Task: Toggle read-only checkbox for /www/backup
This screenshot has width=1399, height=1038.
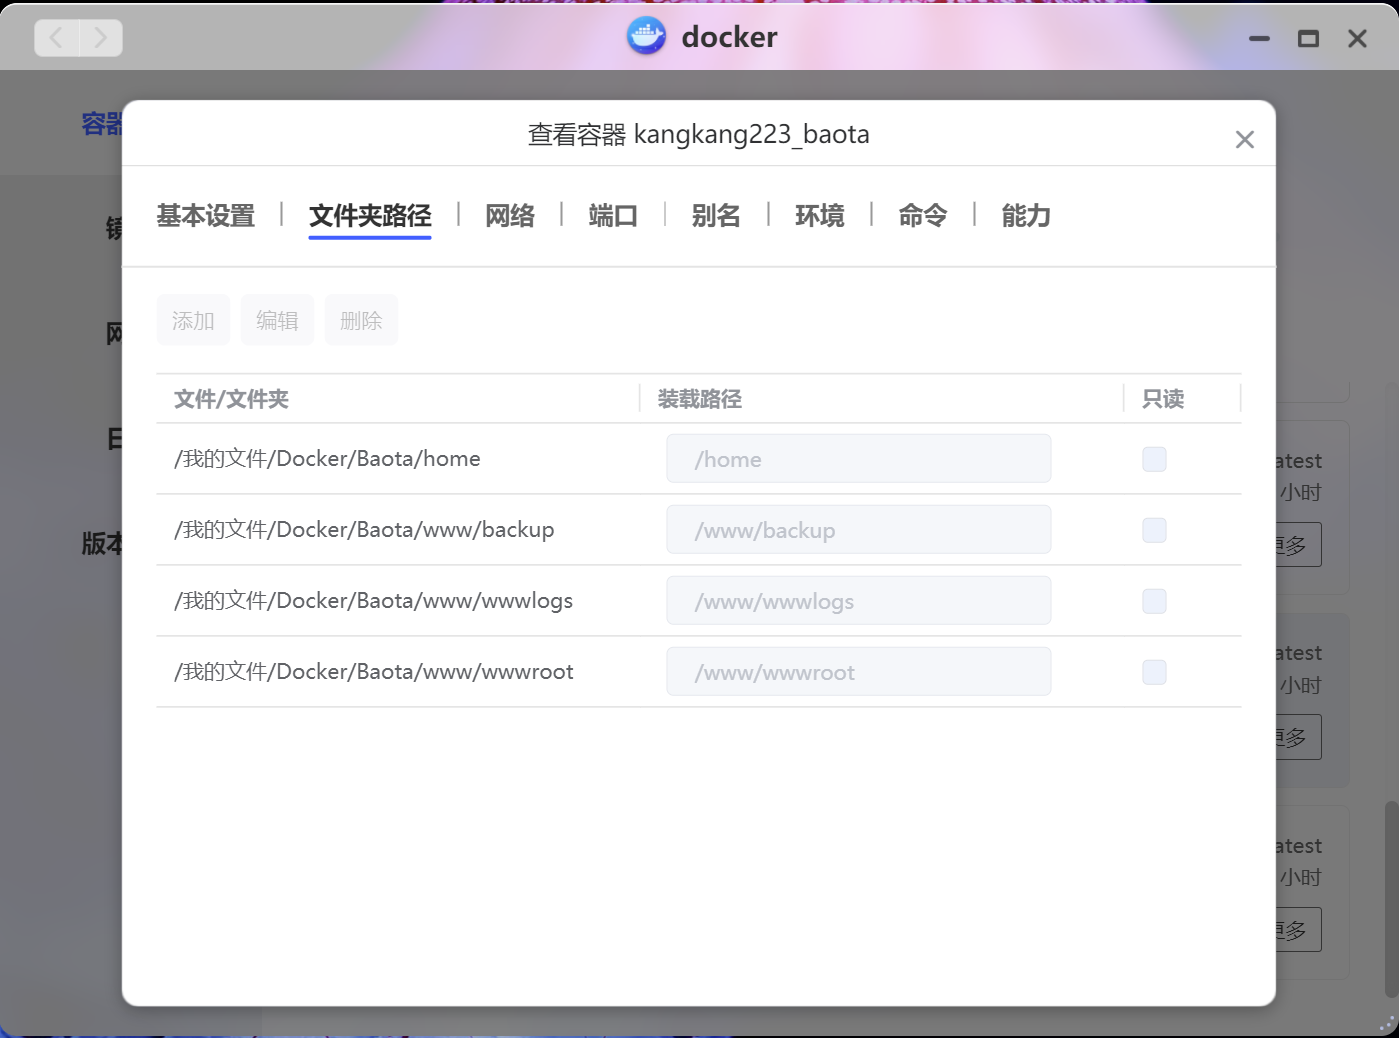Action: click(x=1154, y=530)
